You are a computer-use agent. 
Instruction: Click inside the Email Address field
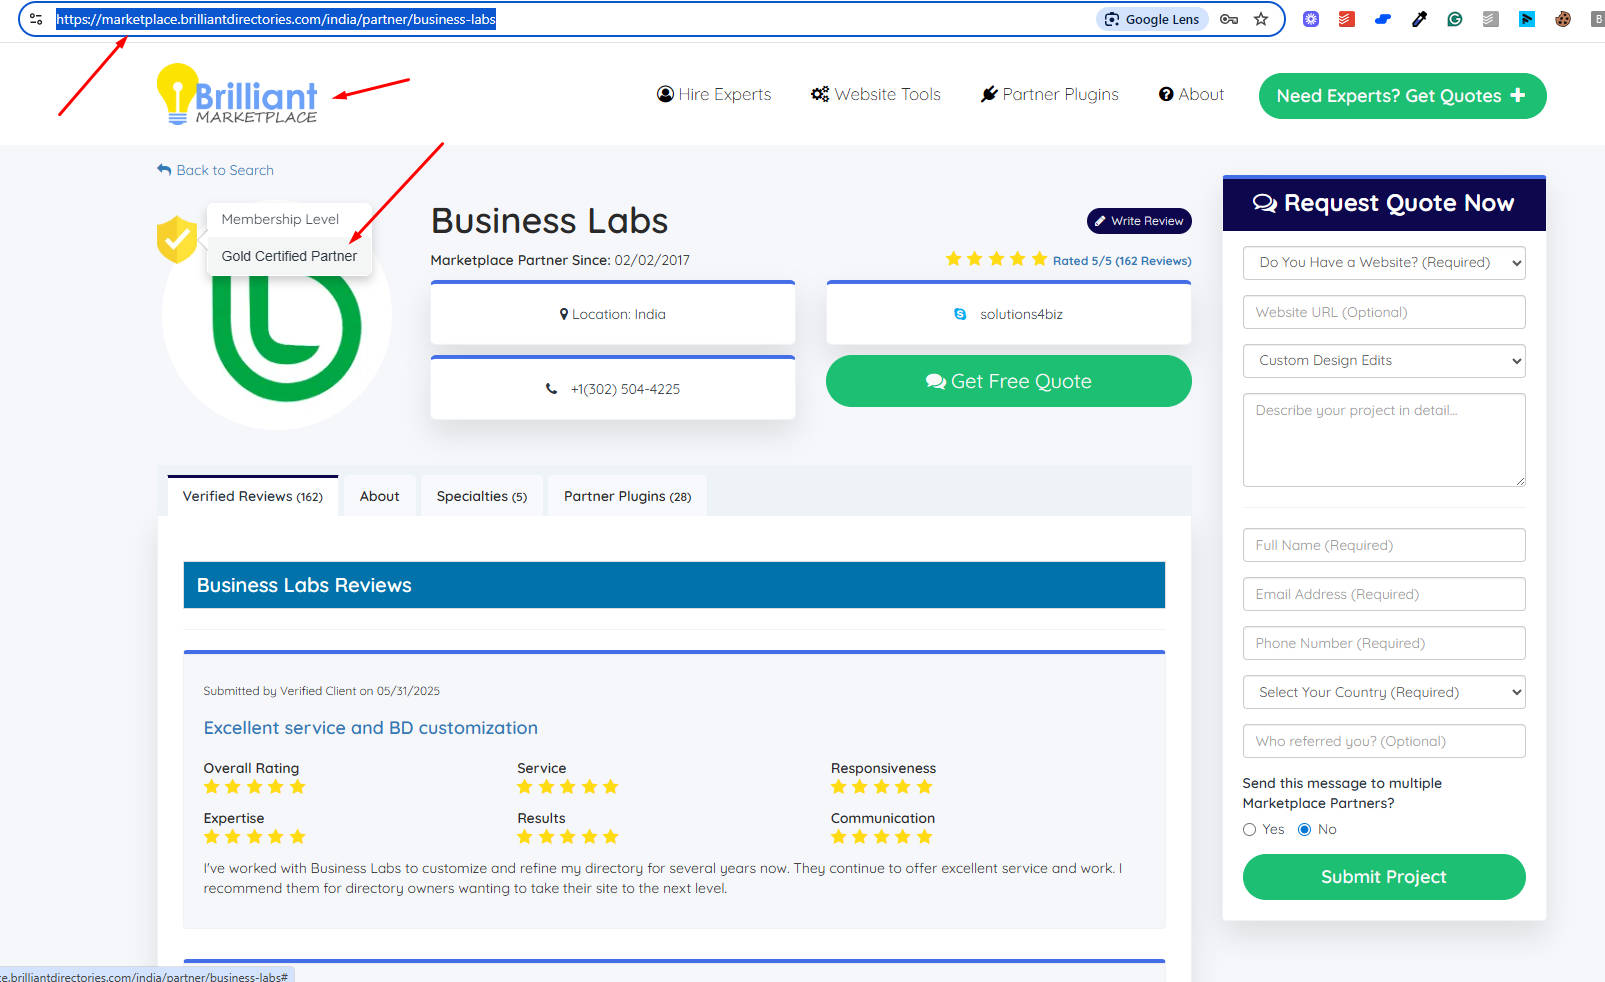[x=1383, y=593]
